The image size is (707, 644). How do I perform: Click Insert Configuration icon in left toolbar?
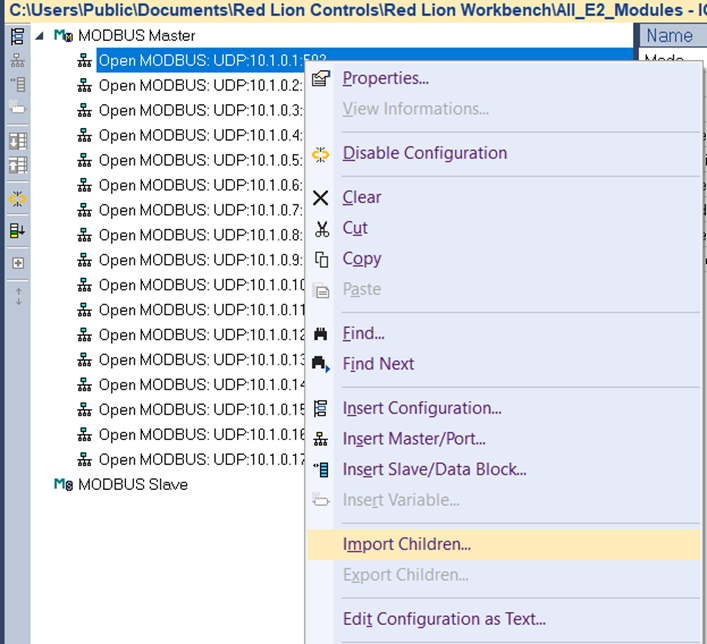[x=17, y=36]
